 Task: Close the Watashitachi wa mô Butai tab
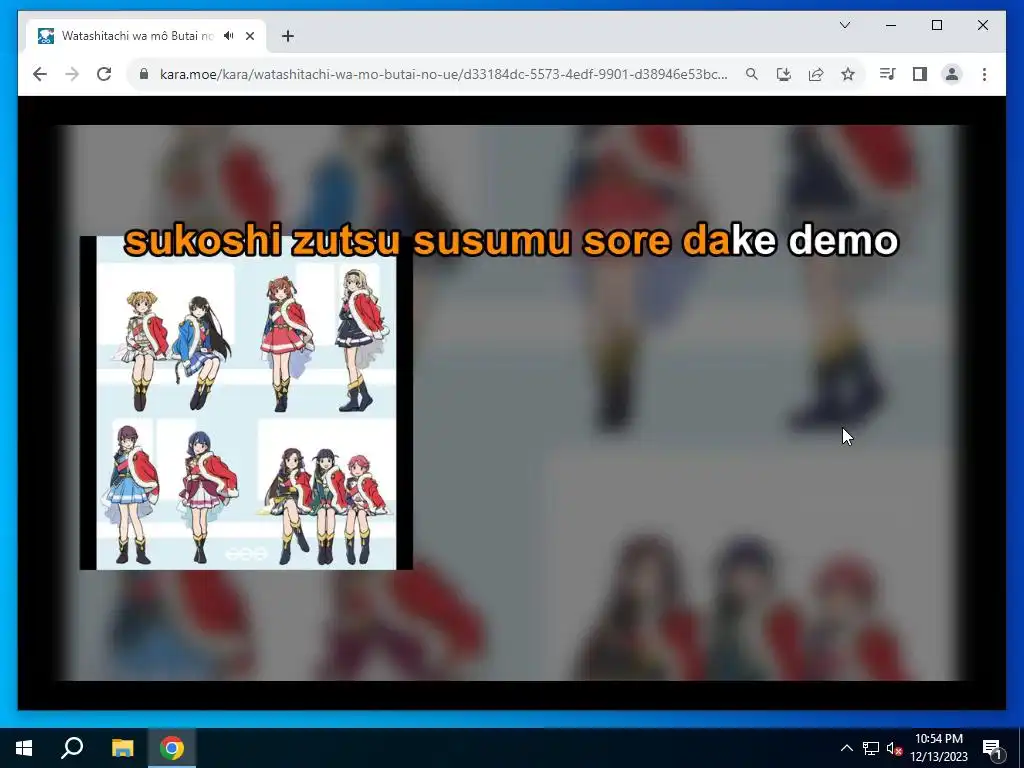(x=249, y=36)
